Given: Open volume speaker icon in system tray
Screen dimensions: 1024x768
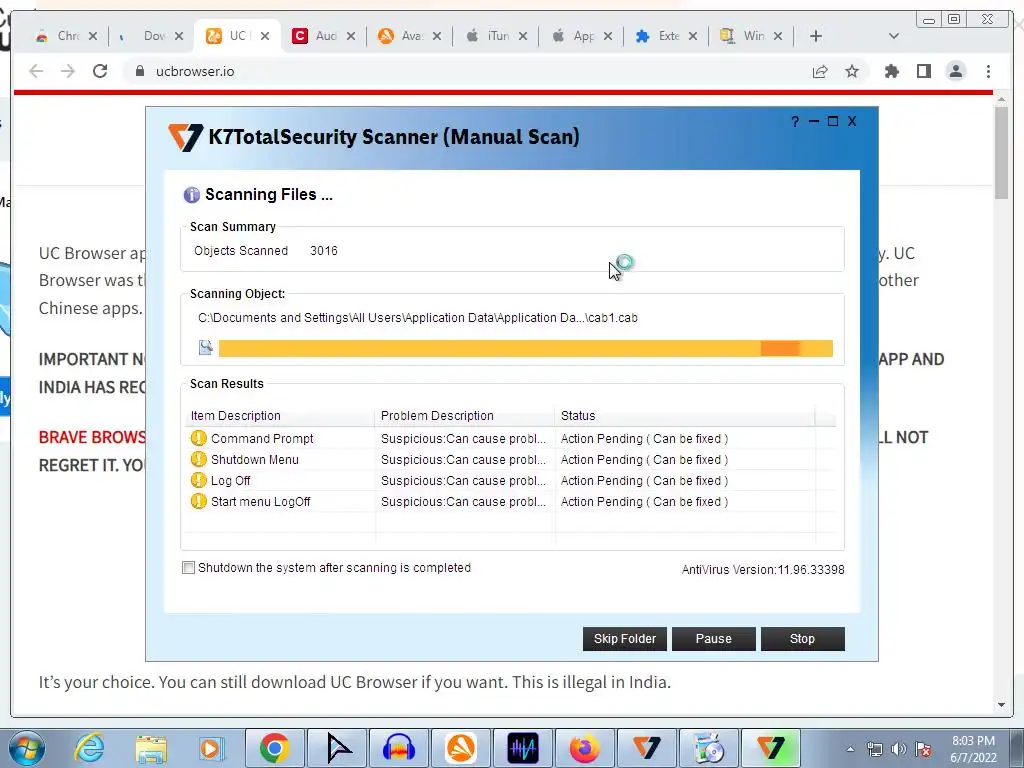Looking at the screenshot, I should point(899,749).
